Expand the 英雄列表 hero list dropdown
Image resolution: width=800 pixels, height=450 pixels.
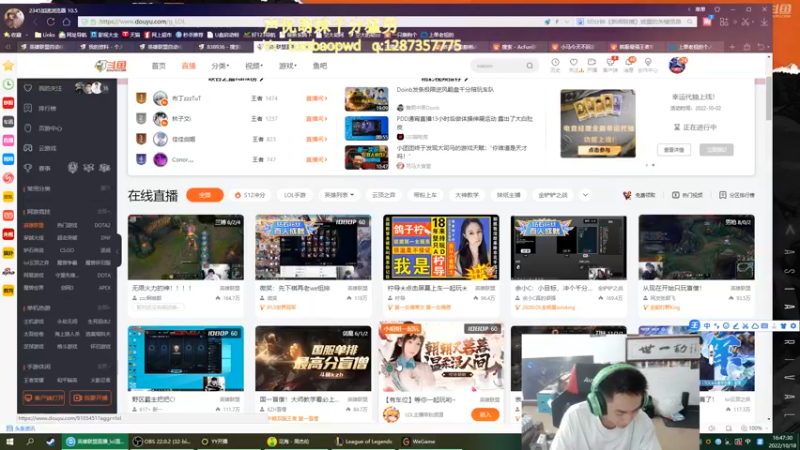(339, 195)
